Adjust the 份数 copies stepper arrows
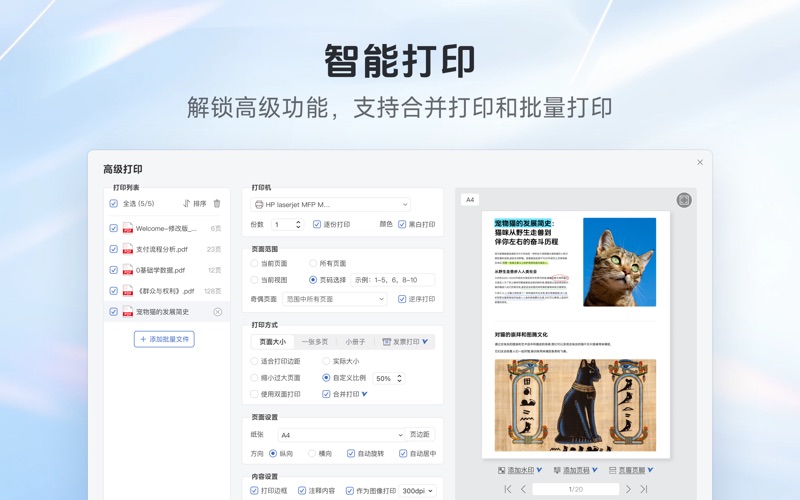The image size is (800, 500). pyautogui.click(x=298, y=224)
